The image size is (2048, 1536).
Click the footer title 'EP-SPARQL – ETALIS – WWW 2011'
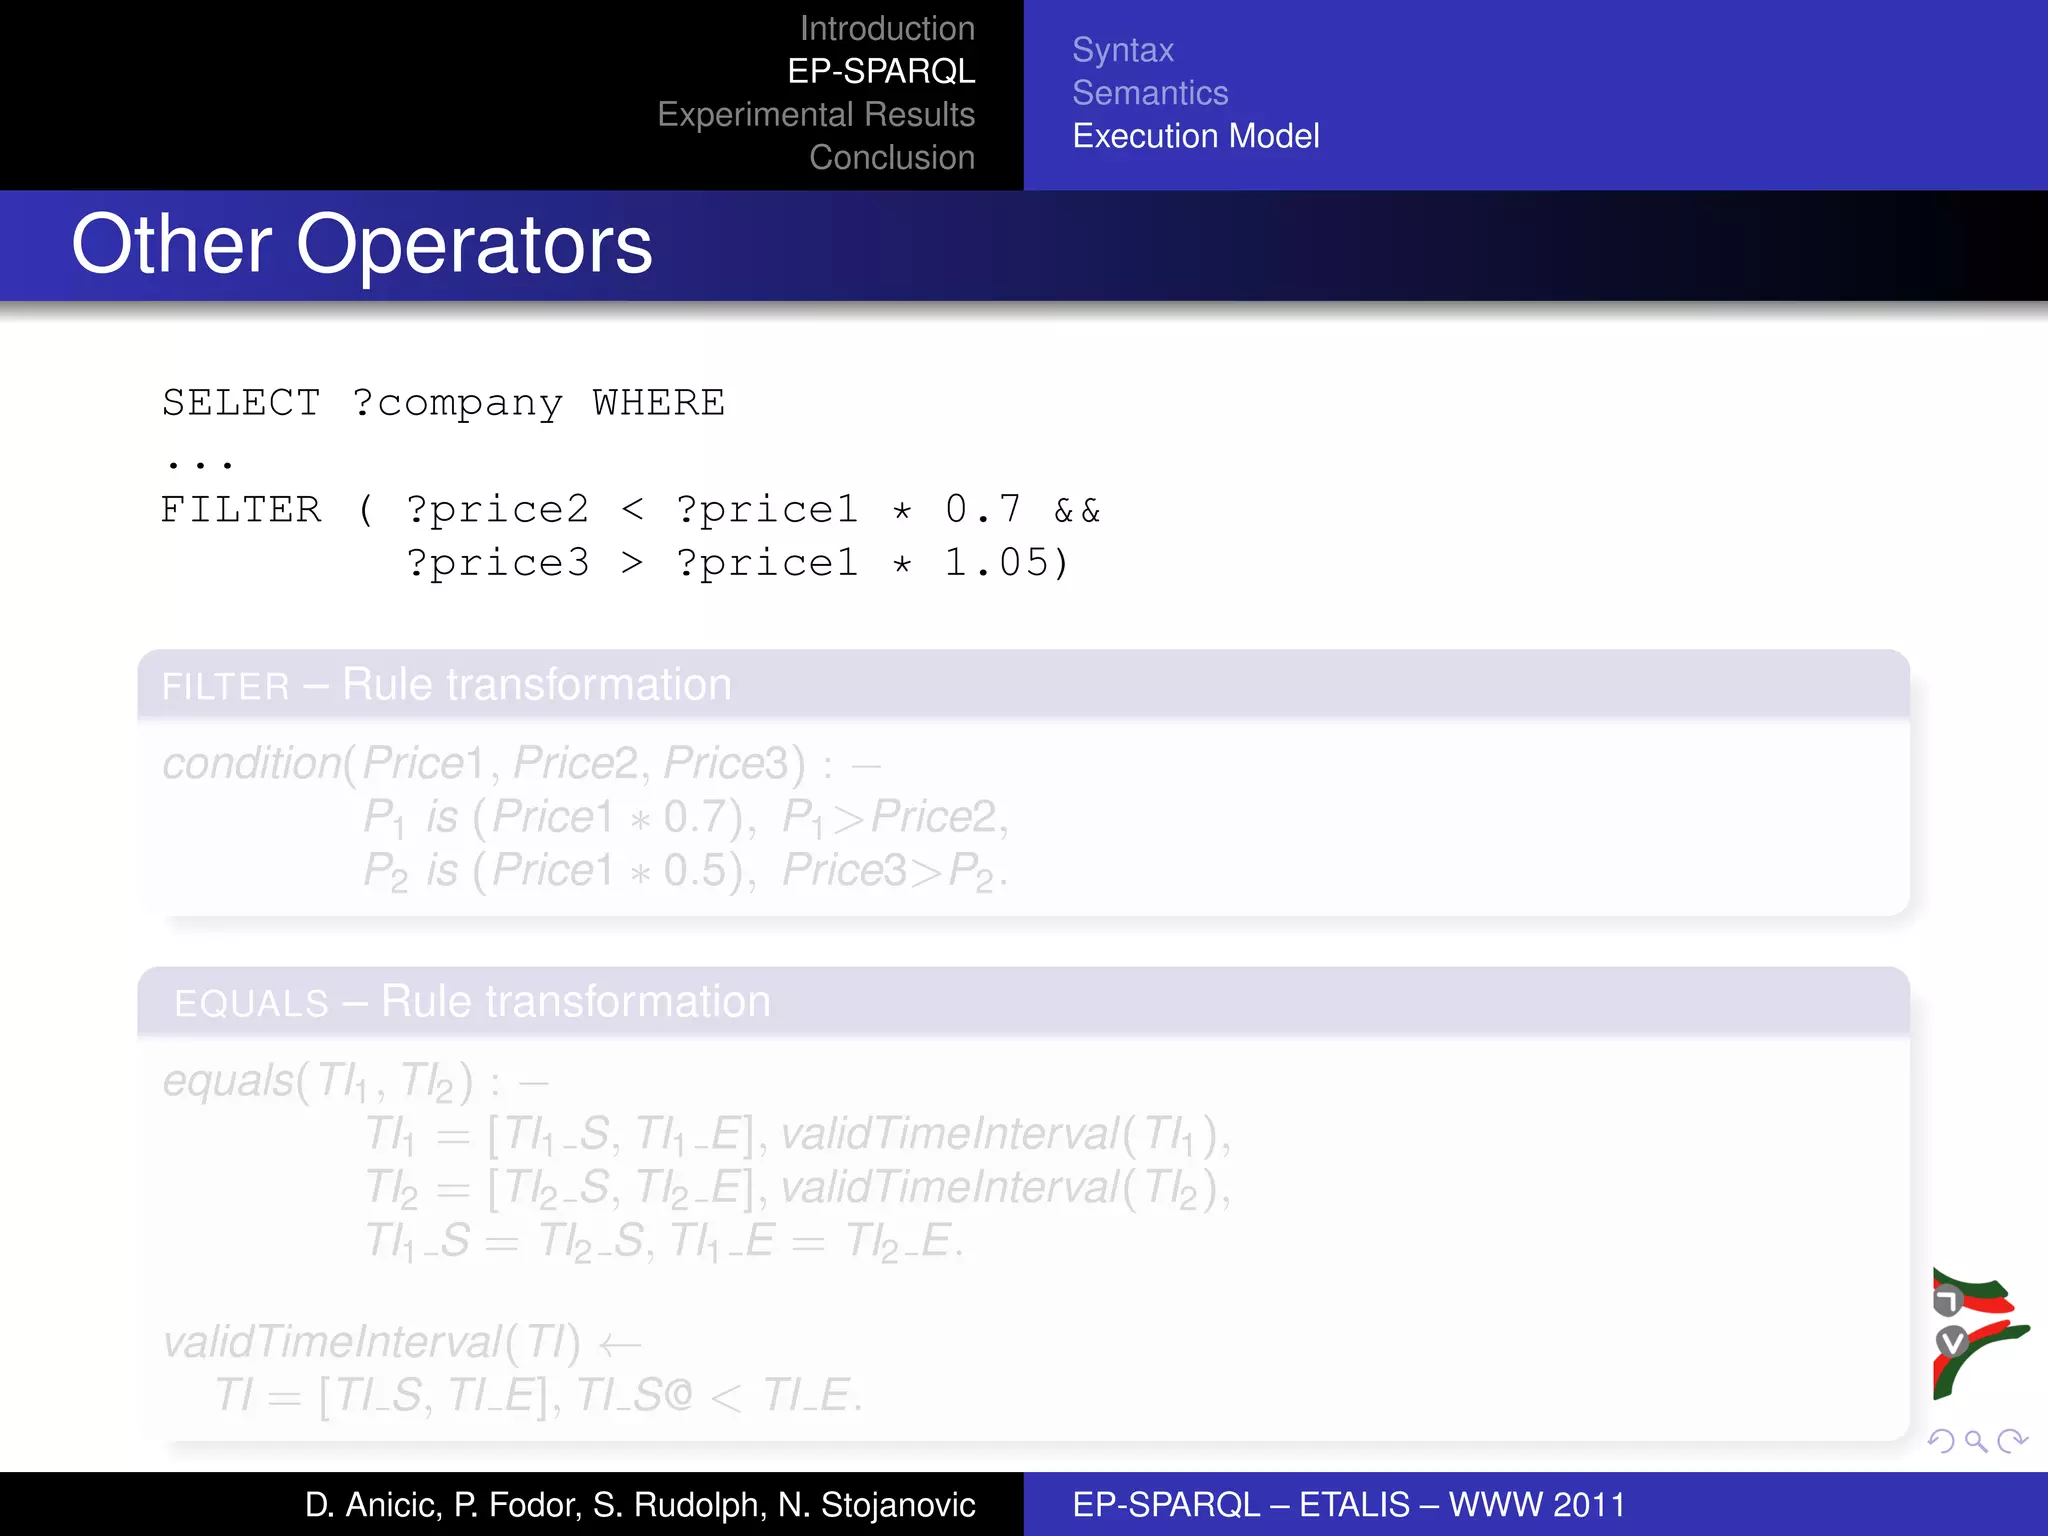[1349, 1504]
